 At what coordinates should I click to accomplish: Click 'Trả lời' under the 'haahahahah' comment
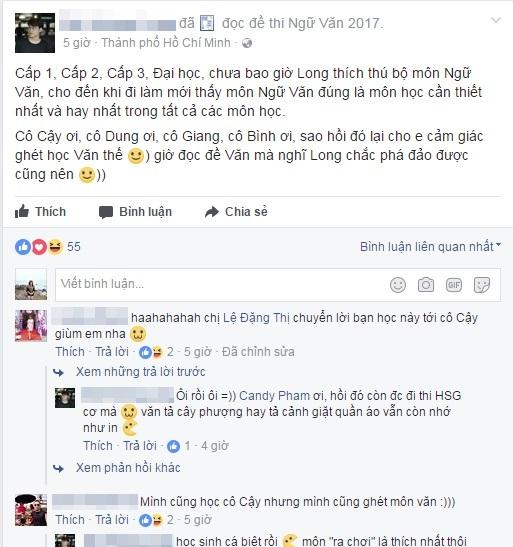pos(112,352)
